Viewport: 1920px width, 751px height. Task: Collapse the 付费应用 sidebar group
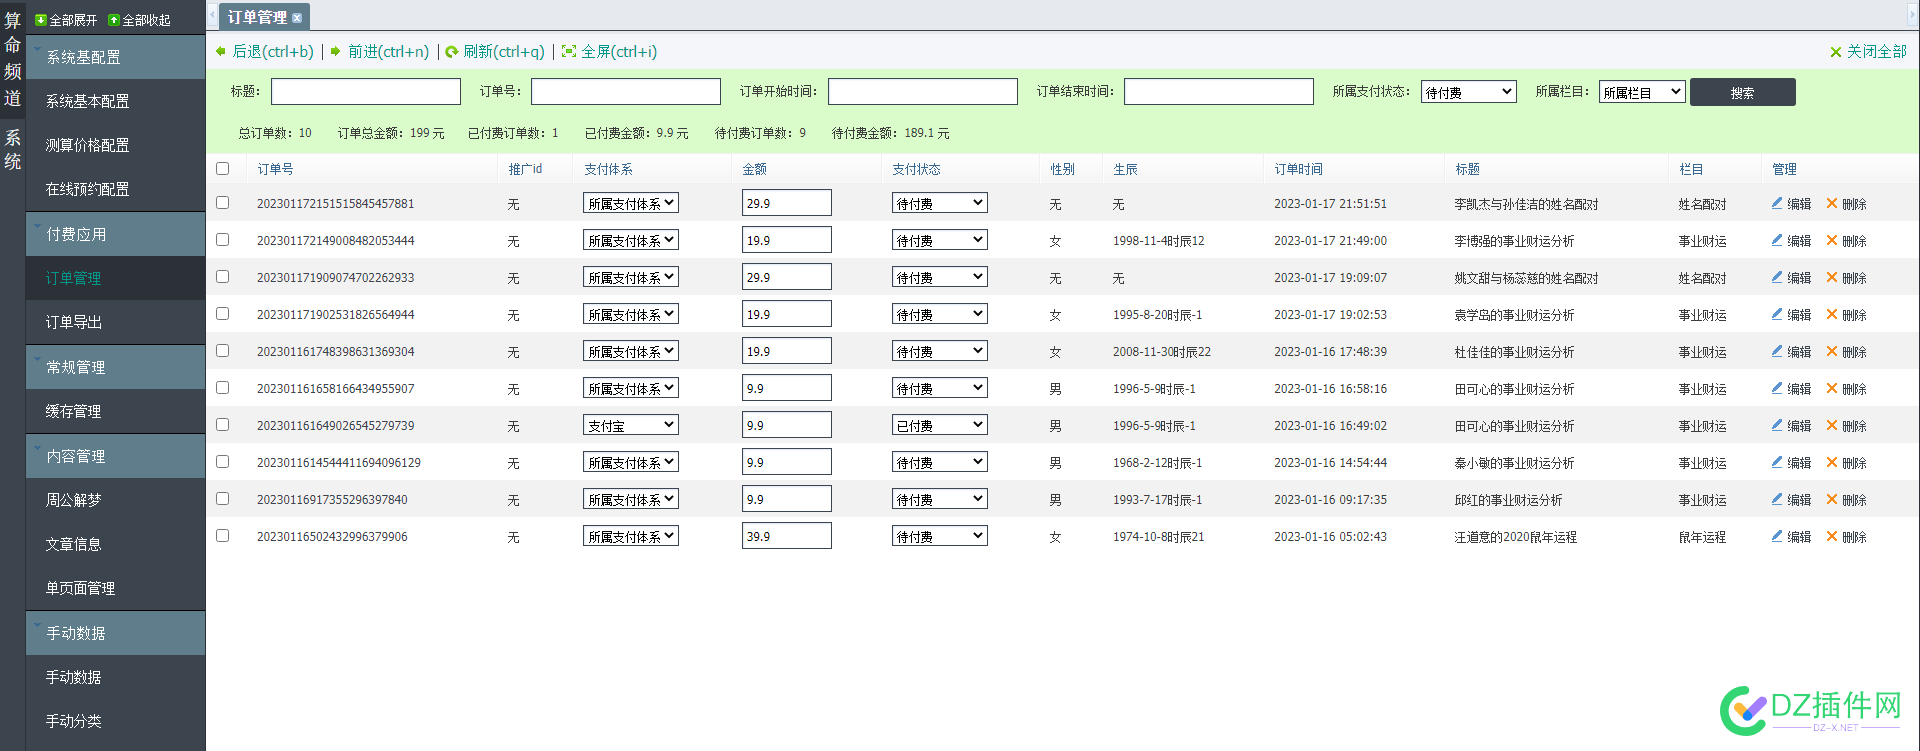pos(116,234)
